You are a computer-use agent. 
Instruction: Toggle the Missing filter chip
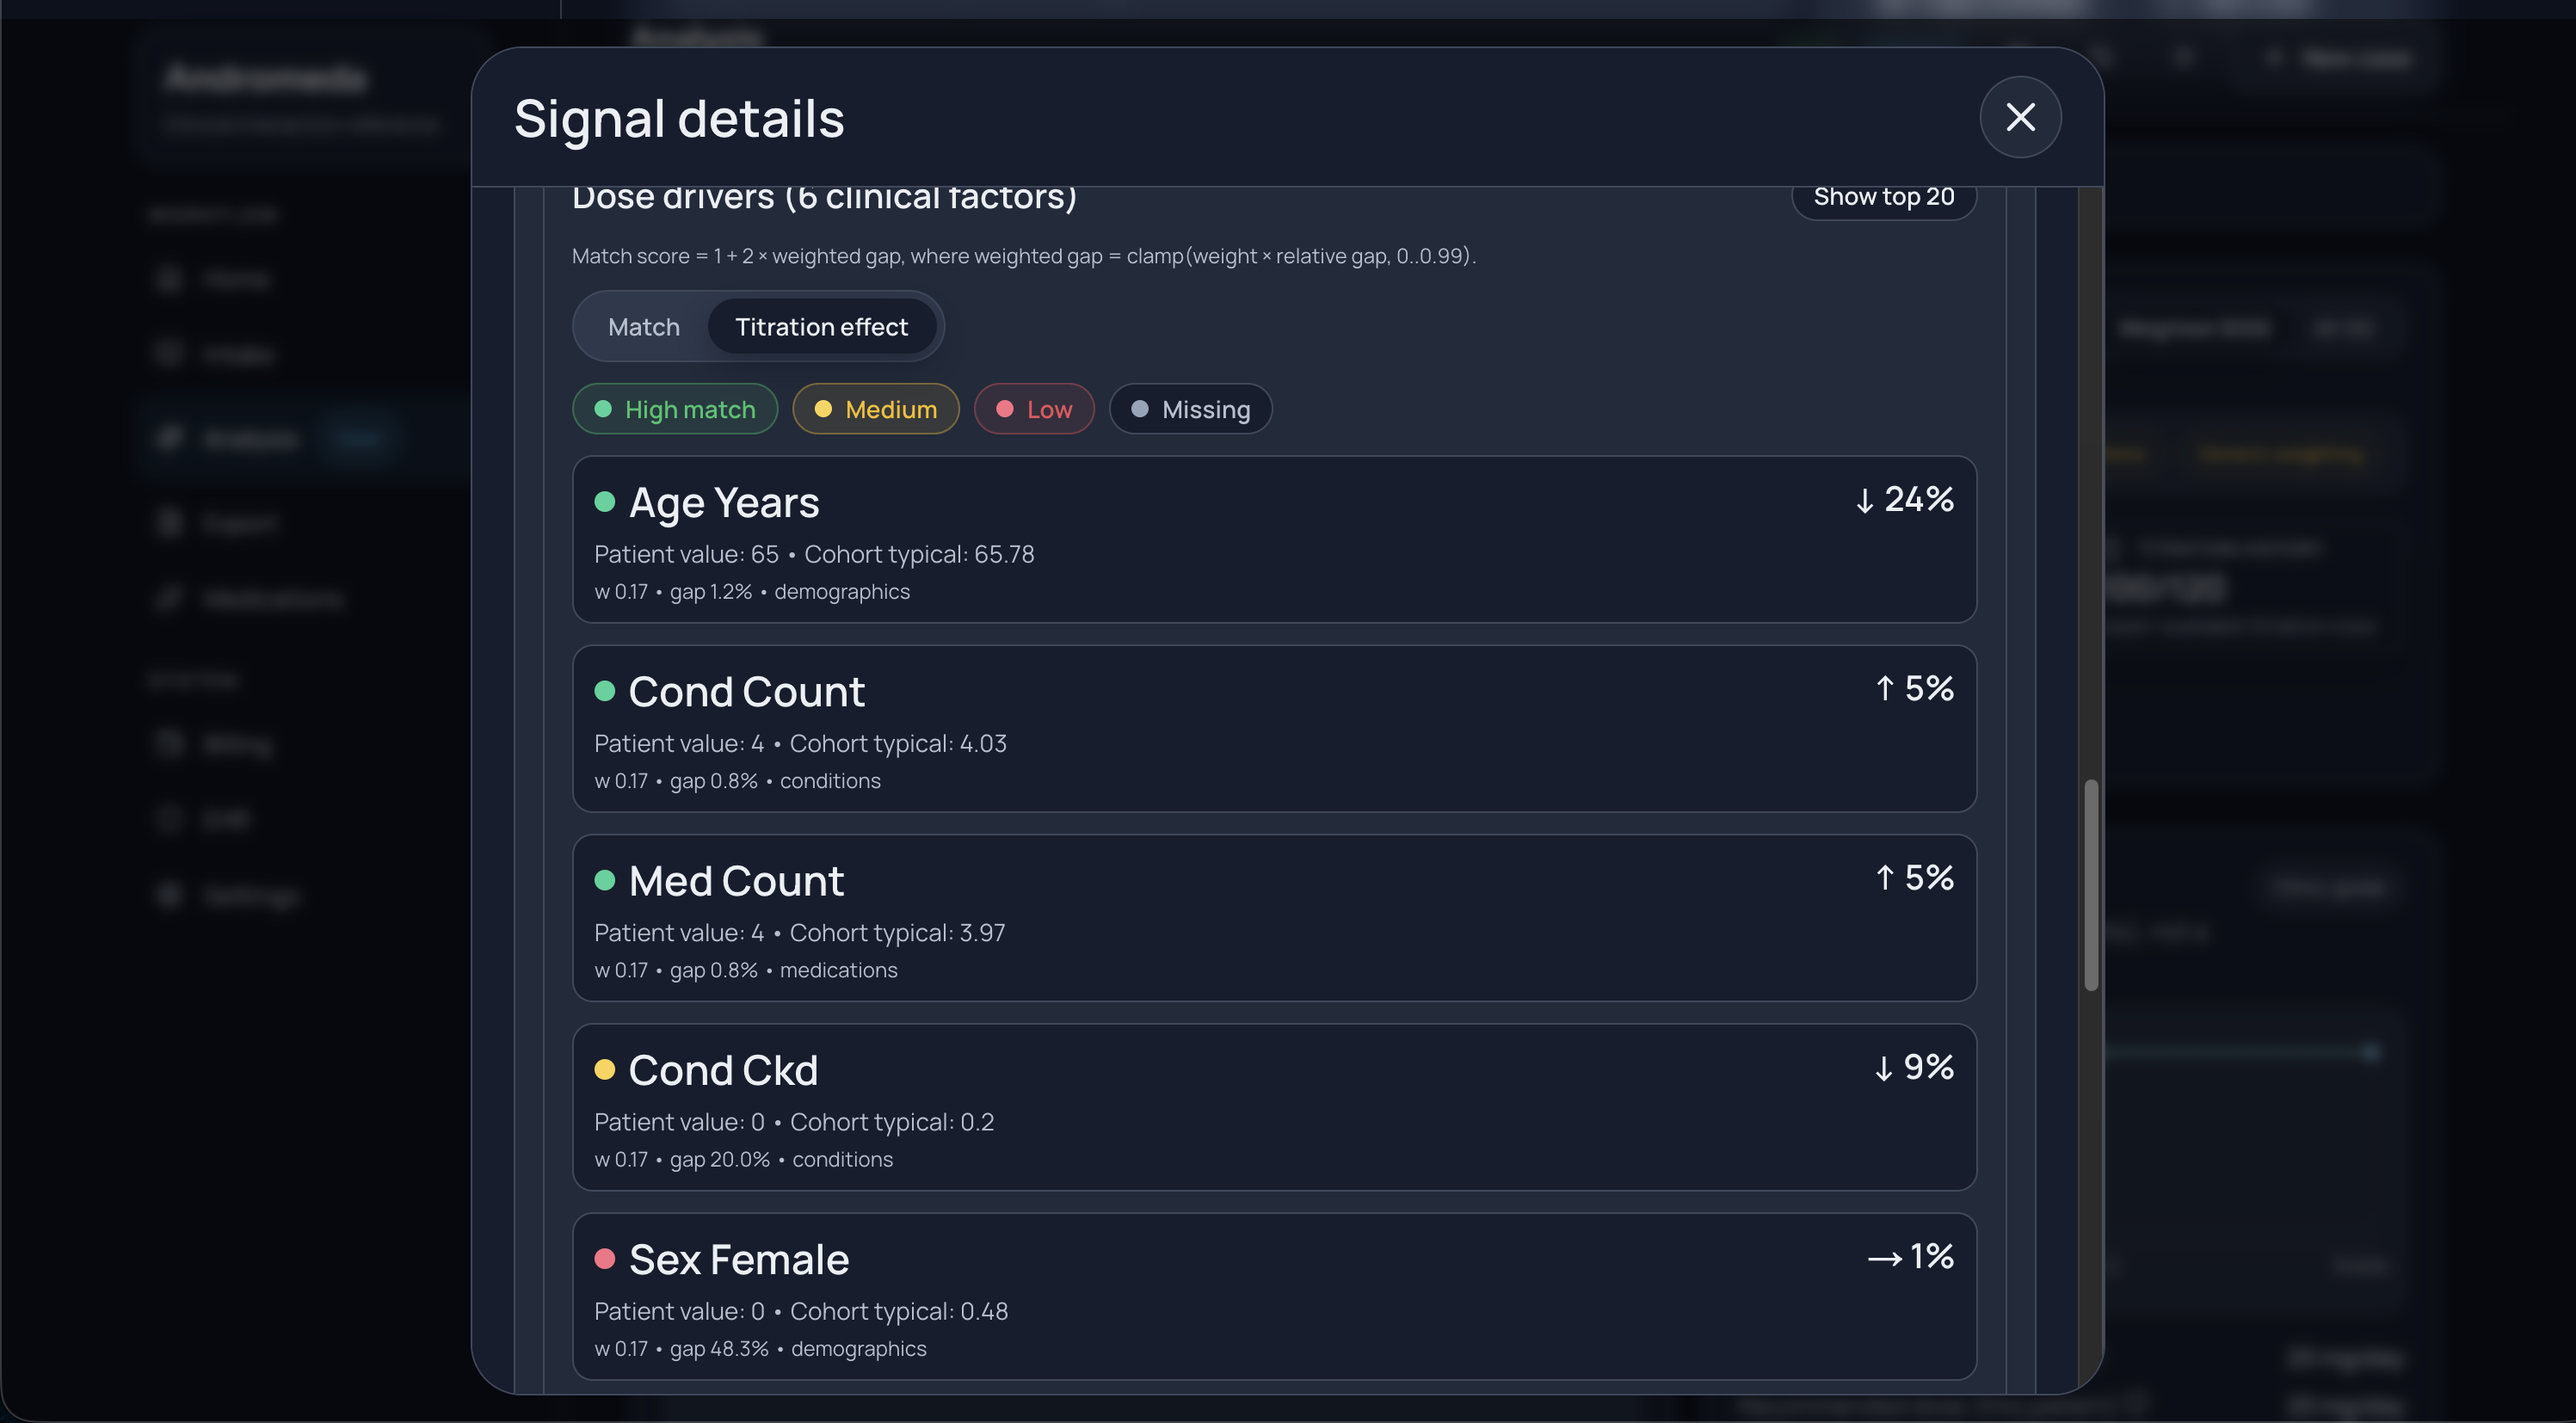coord(1190,409)
